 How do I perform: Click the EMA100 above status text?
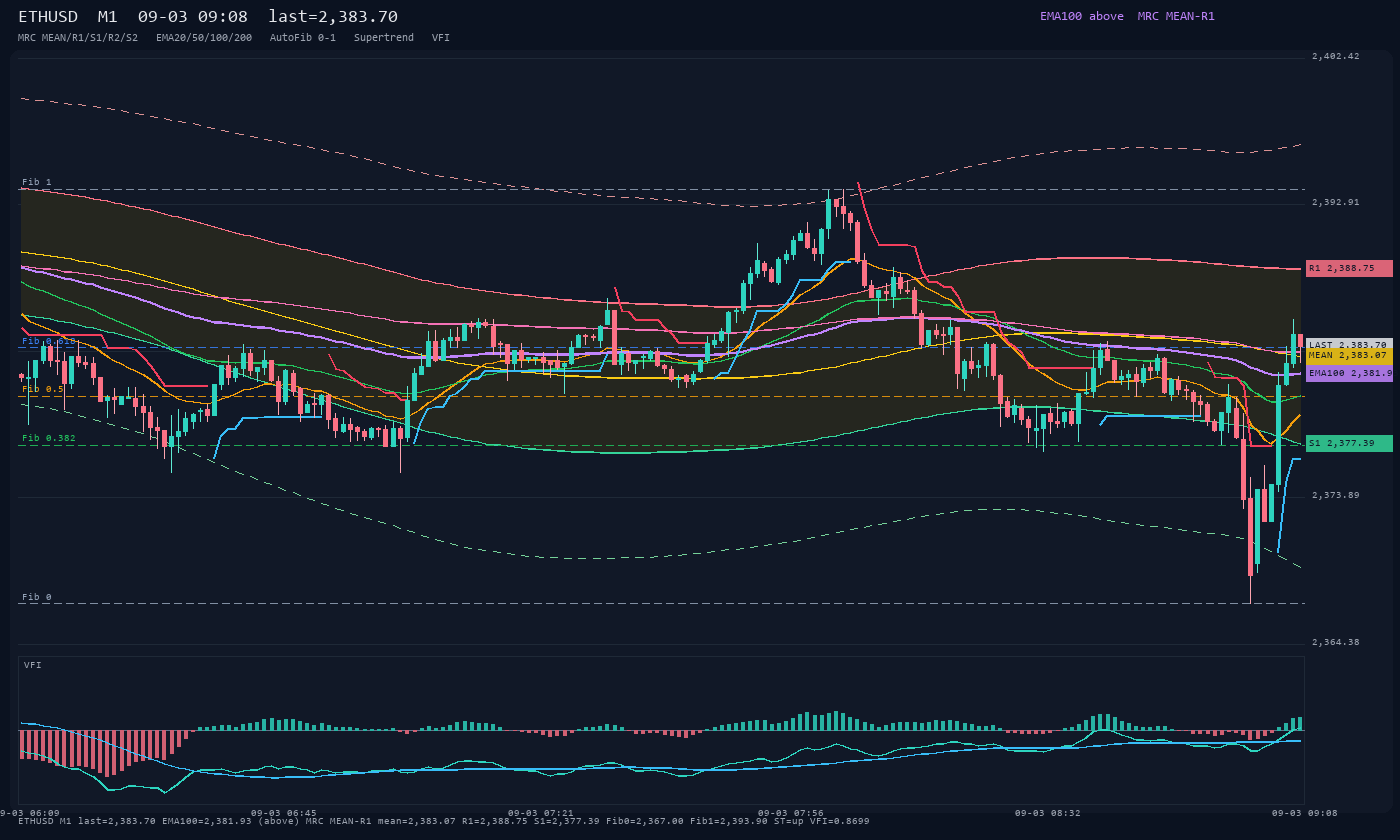point(1082,16)
